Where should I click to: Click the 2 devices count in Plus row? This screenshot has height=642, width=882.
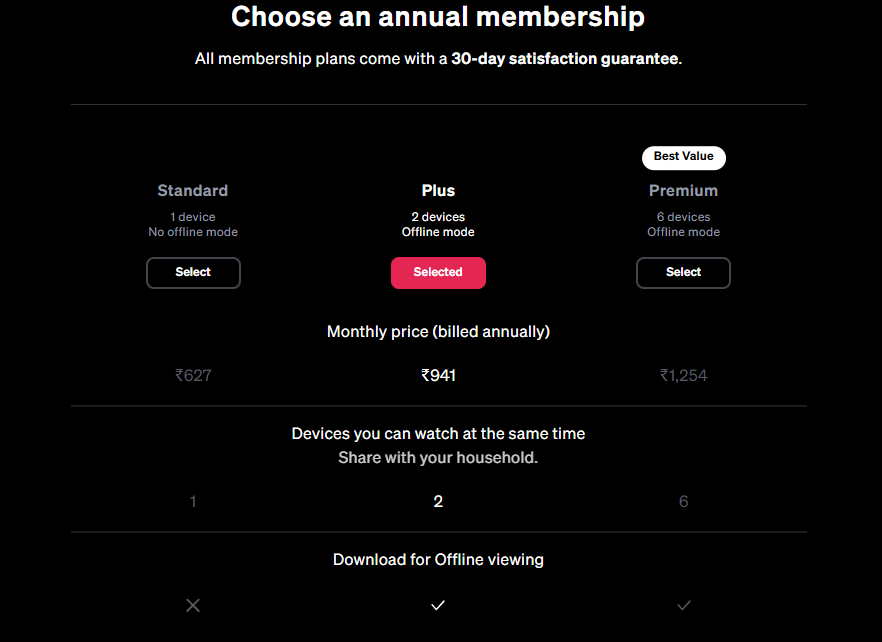coord(438,502)
